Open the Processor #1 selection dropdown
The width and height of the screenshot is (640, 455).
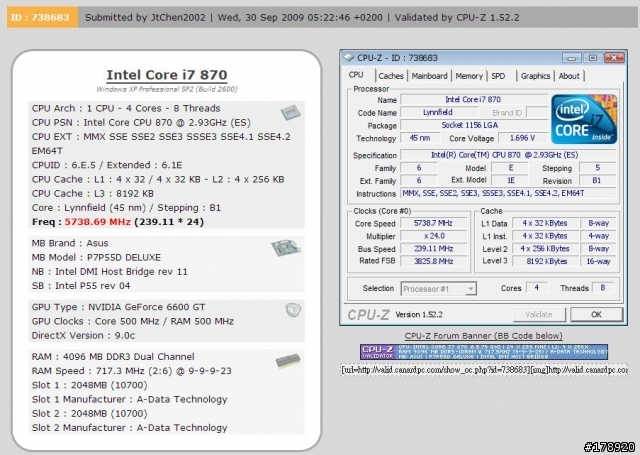tap(438, 289)
